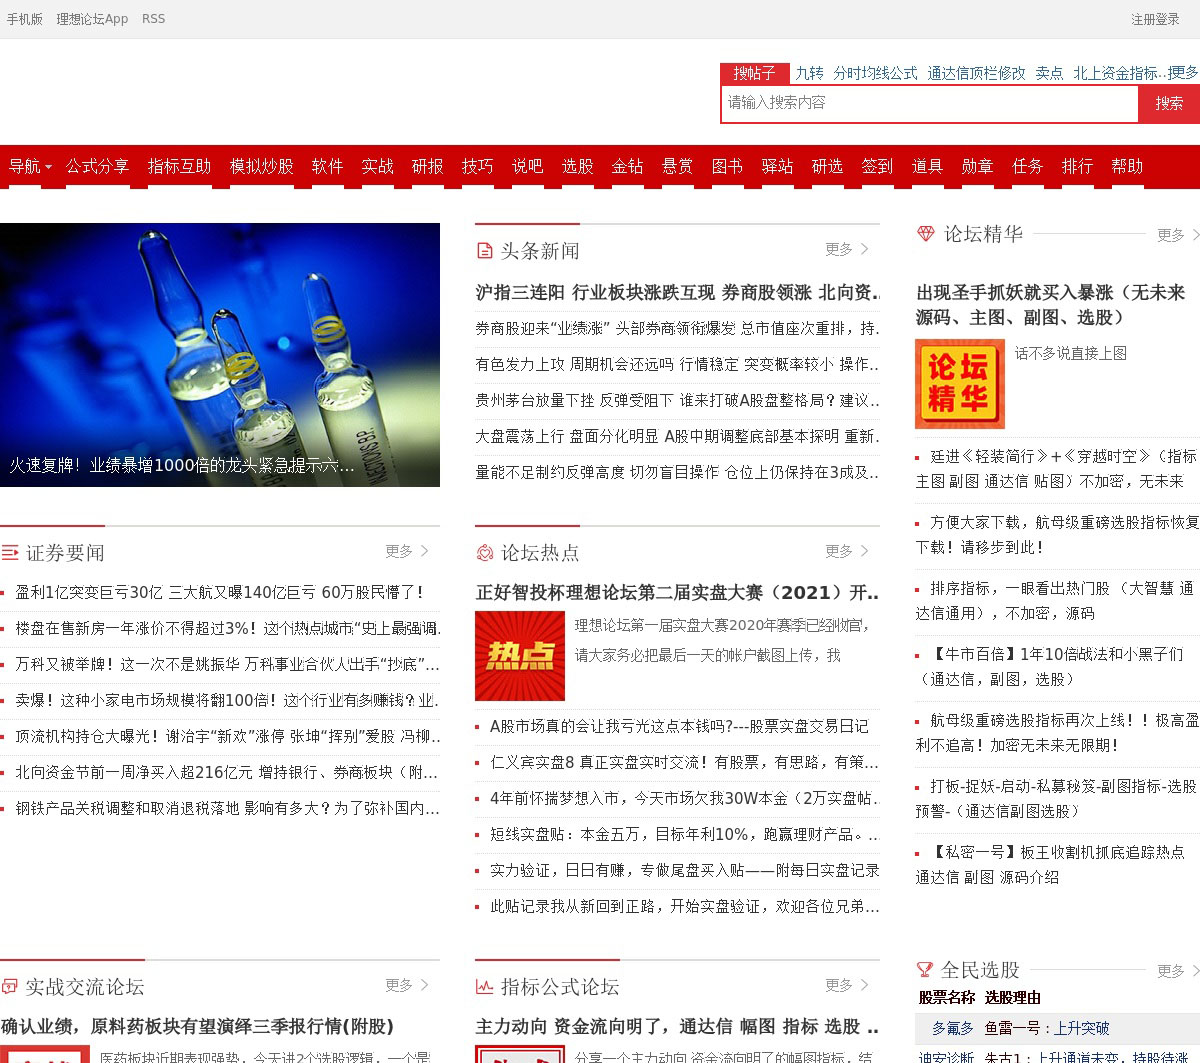Viewport: 1200px width, 1063px height.
Task: Click the 证券要闻 list icon
Action: click(10, 552)
